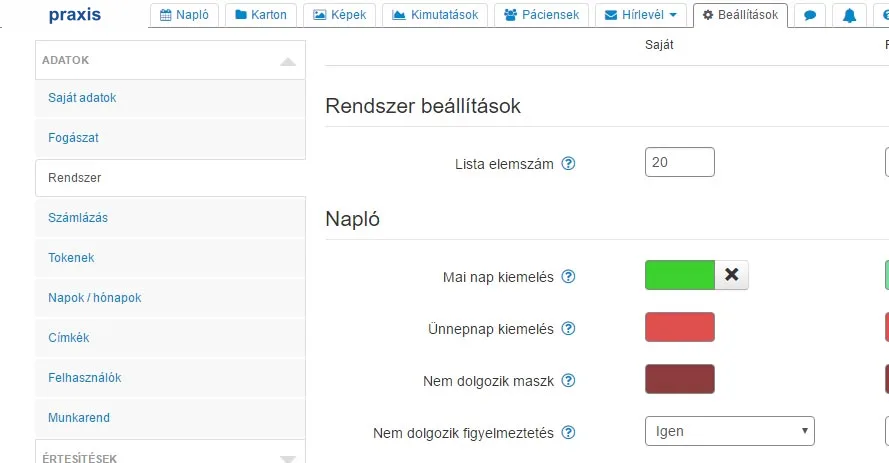Screen dimensions: 889x463
Task: Open the chat messages bubble icon
Action: pyautogui.click(x=810, y=15)
